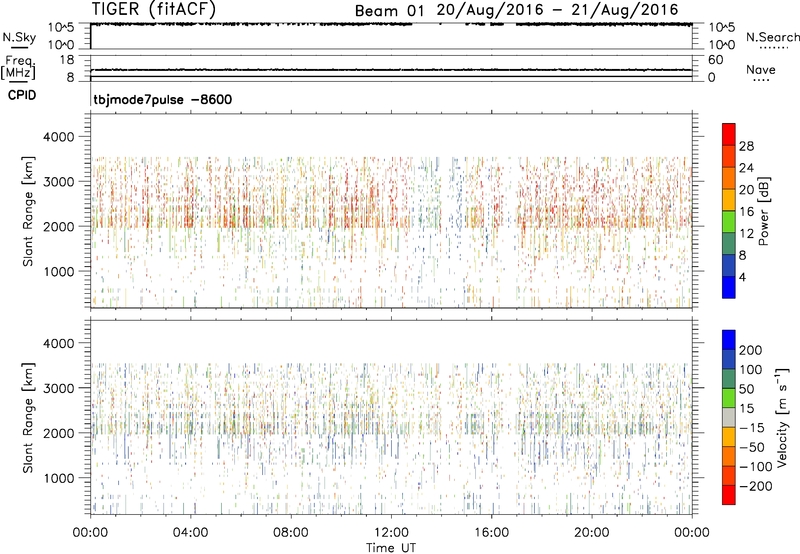Click the "Power [dB]" colorbar title
800x554 pixels.
click(763, 211)
